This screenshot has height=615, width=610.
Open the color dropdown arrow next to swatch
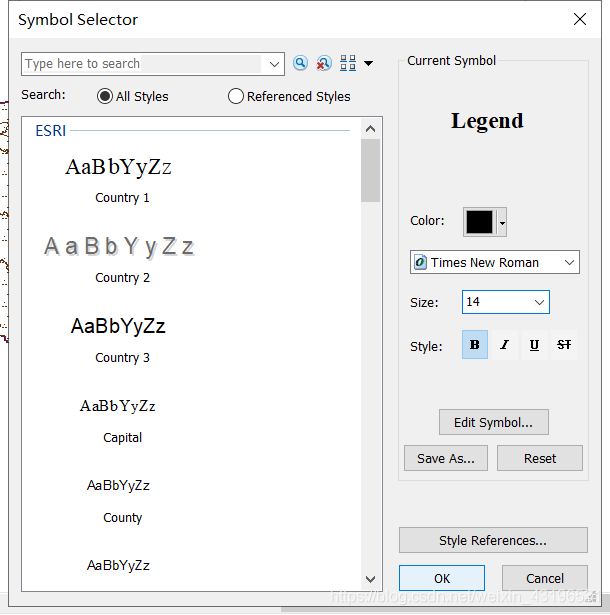502,222
